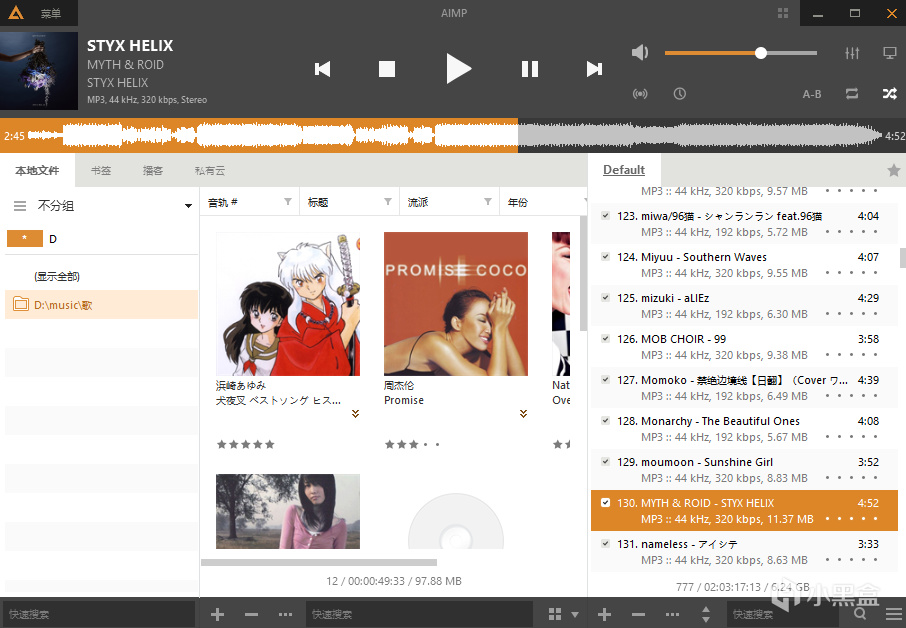
Task: Skip to next track
Action: pos(594,69)
